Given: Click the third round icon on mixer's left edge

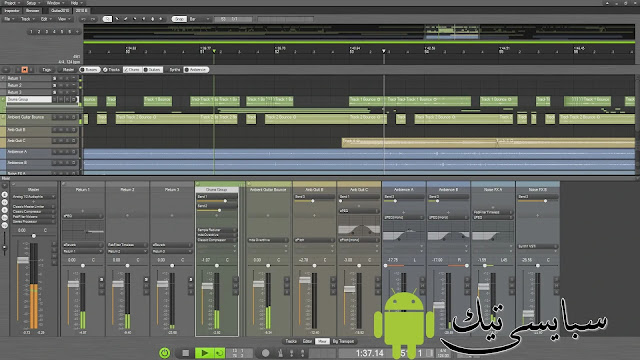Looking at the screenshot, I should click(4, 210).
